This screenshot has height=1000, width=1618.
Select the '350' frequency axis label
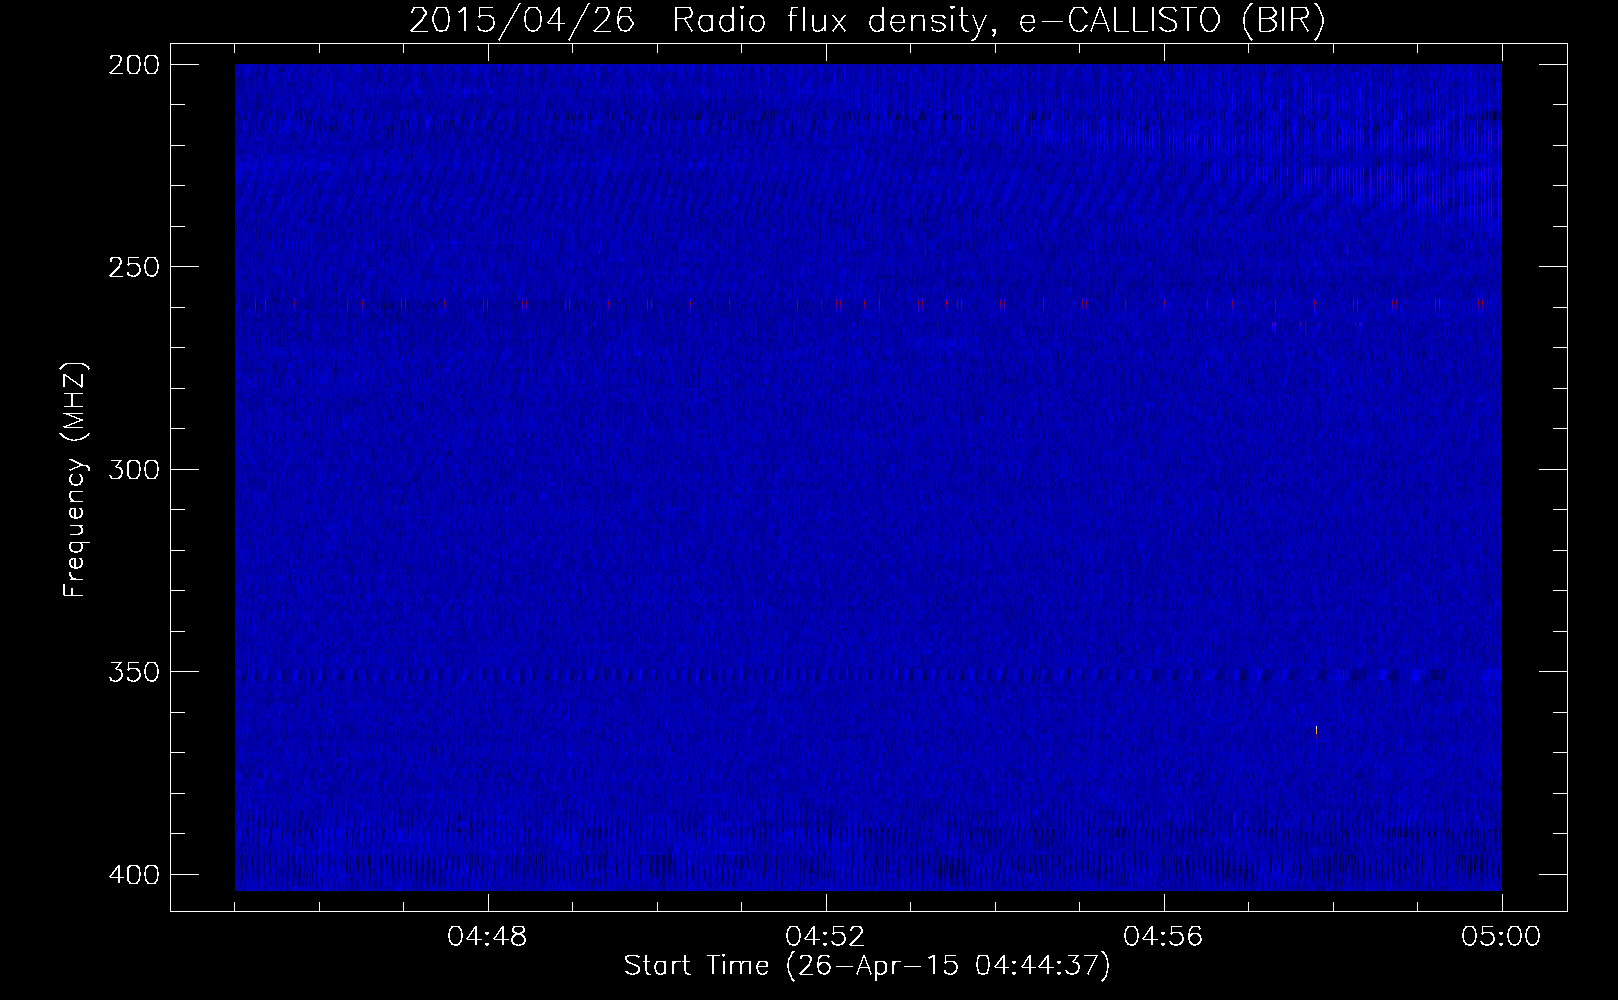pyautogui.click(x=133, y=672)
